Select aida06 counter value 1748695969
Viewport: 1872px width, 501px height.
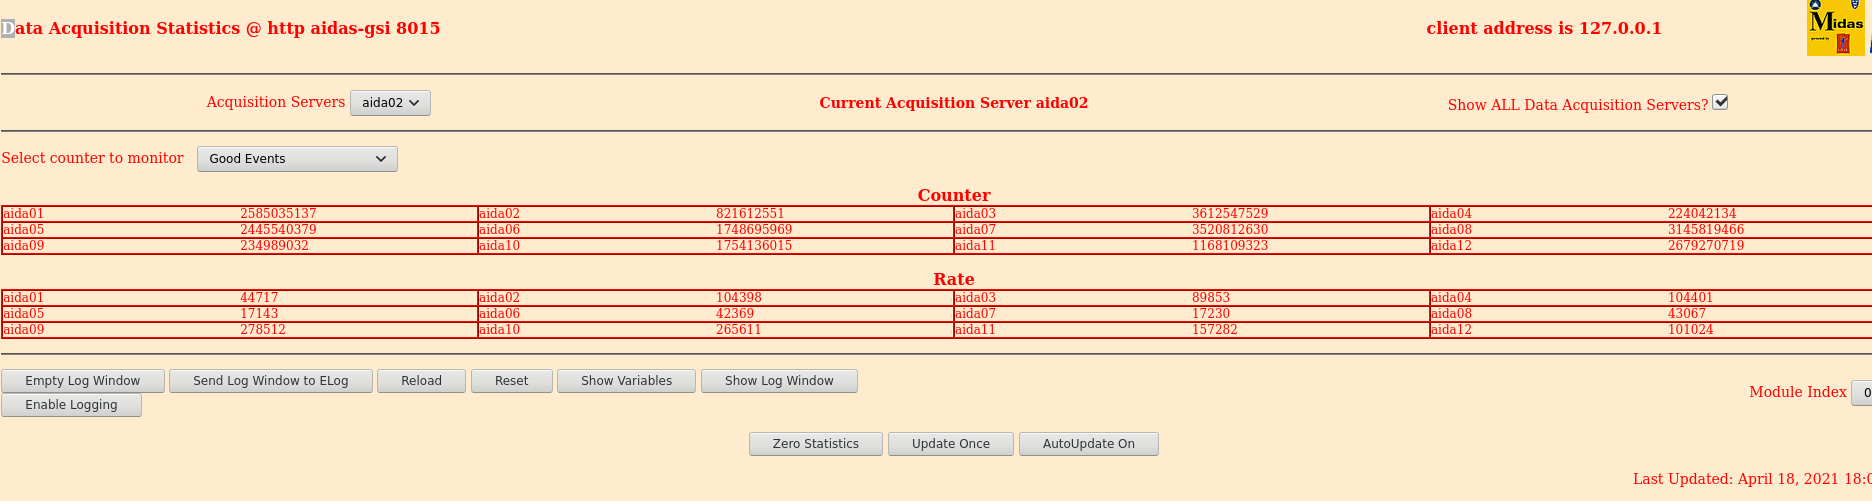point(754,230)
